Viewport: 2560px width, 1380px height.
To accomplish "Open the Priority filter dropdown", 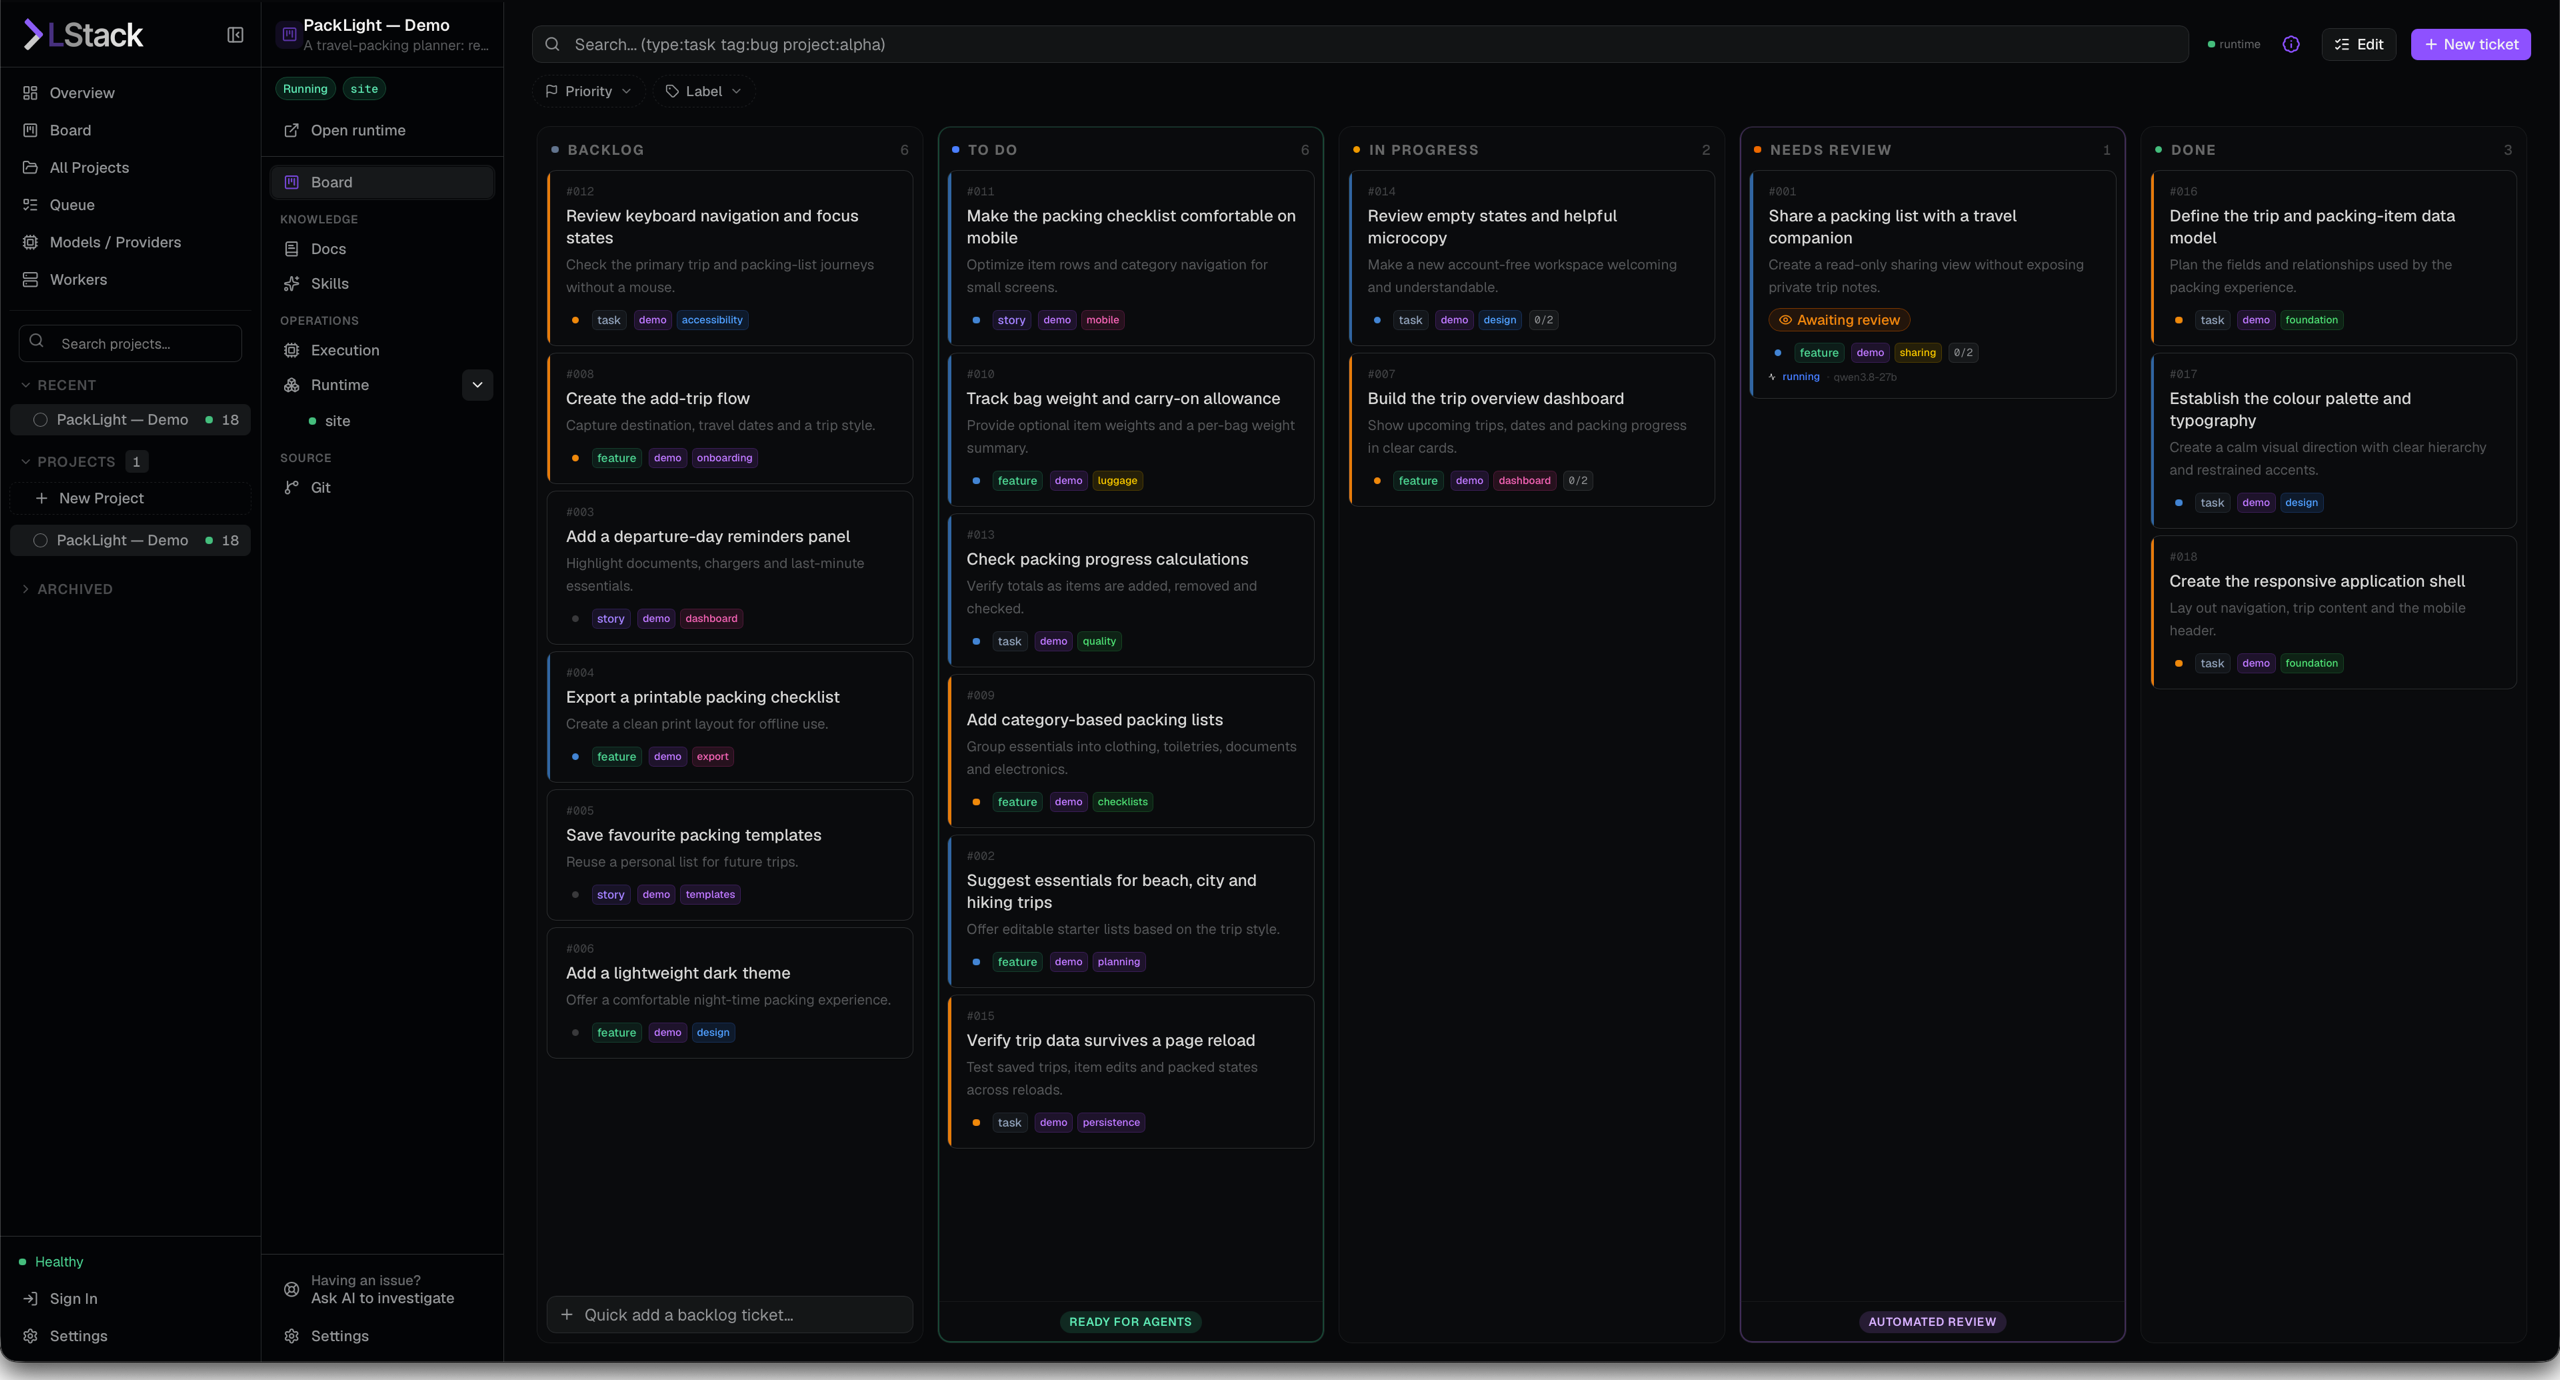I will (589, 91).
